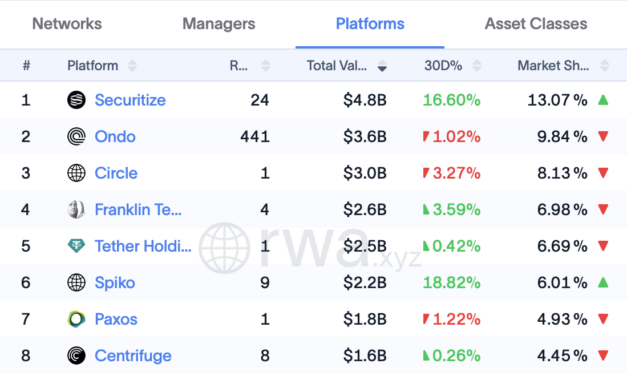This screenshot has width=627, height=376.
Task: Open the Asset Classes tab
Action: click(x=536, y=24)
